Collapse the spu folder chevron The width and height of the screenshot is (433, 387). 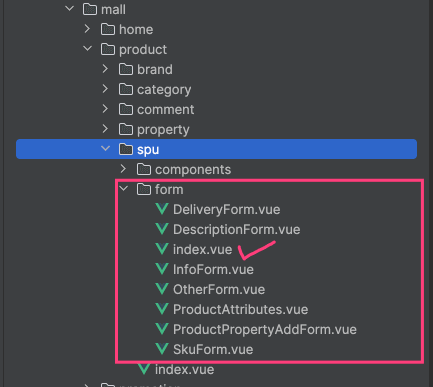point(106,149)
